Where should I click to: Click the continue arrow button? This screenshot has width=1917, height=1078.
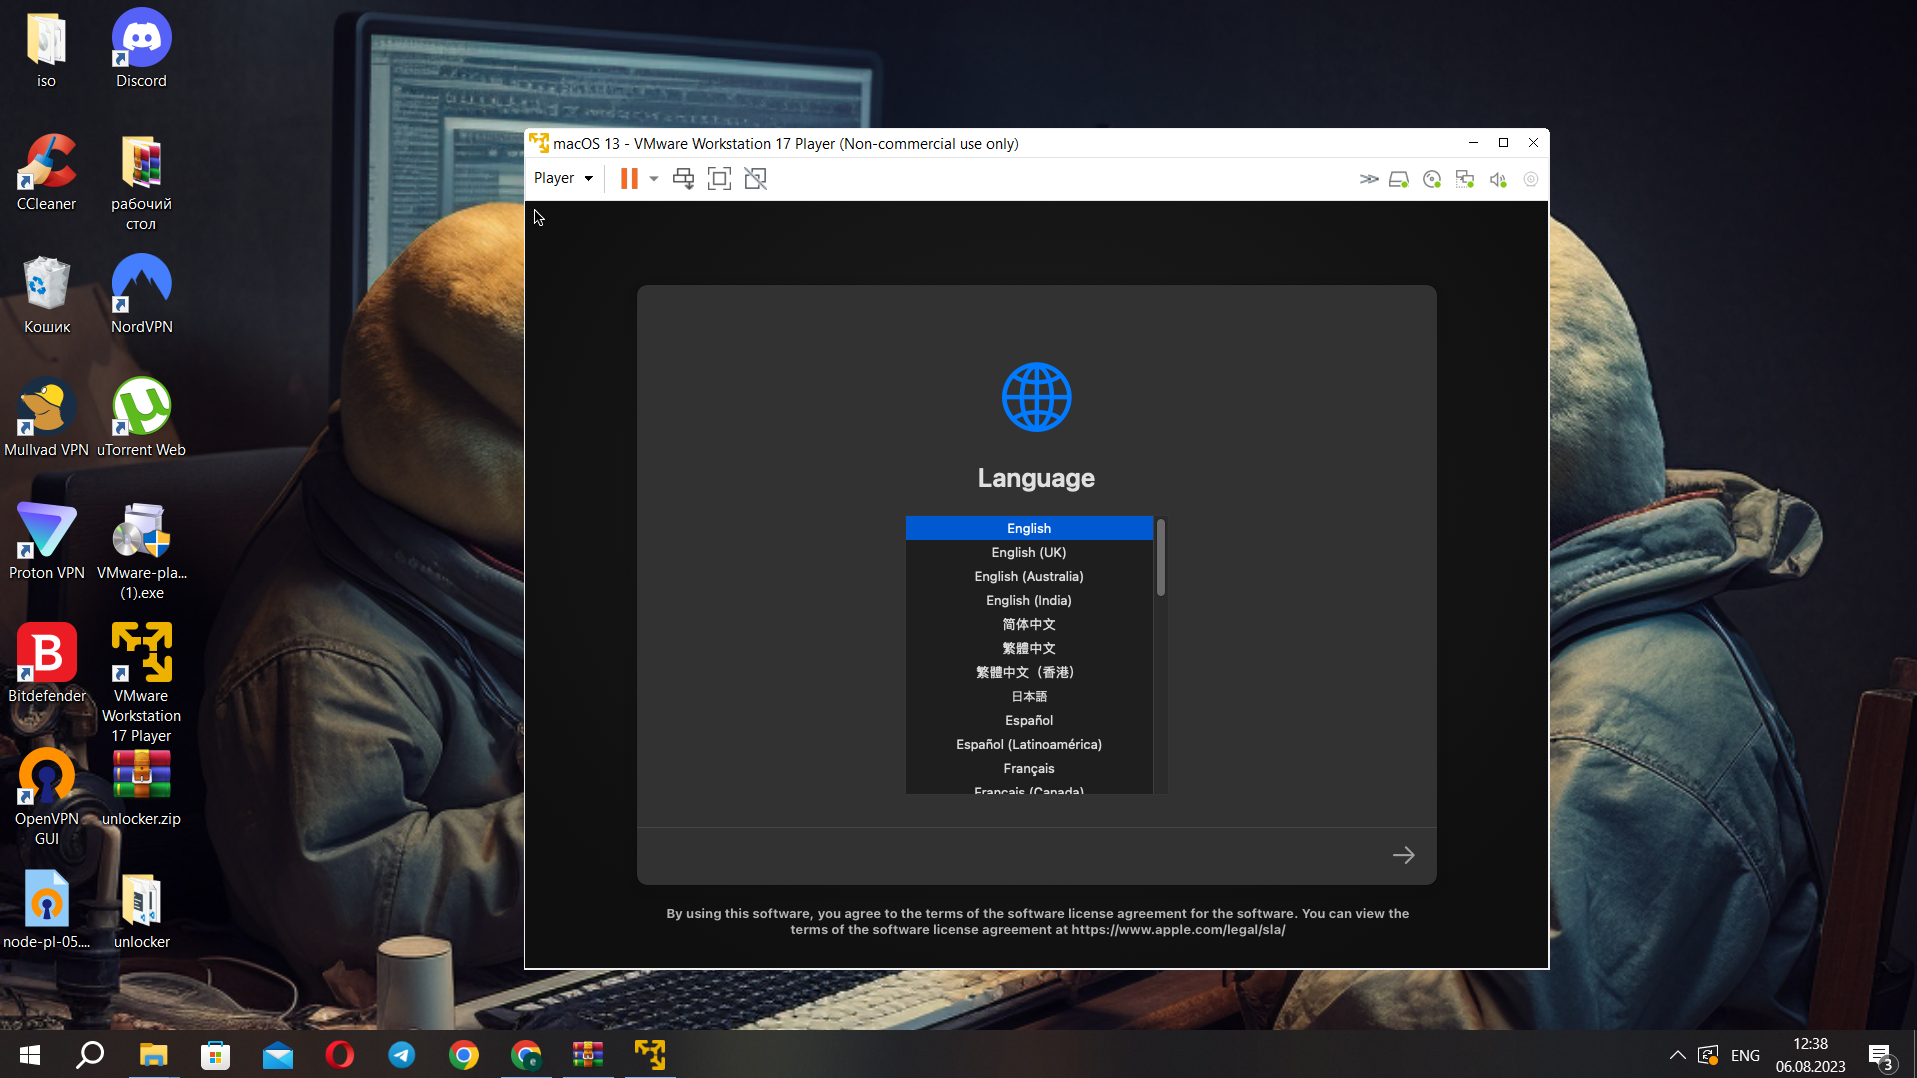point(1403,855)
